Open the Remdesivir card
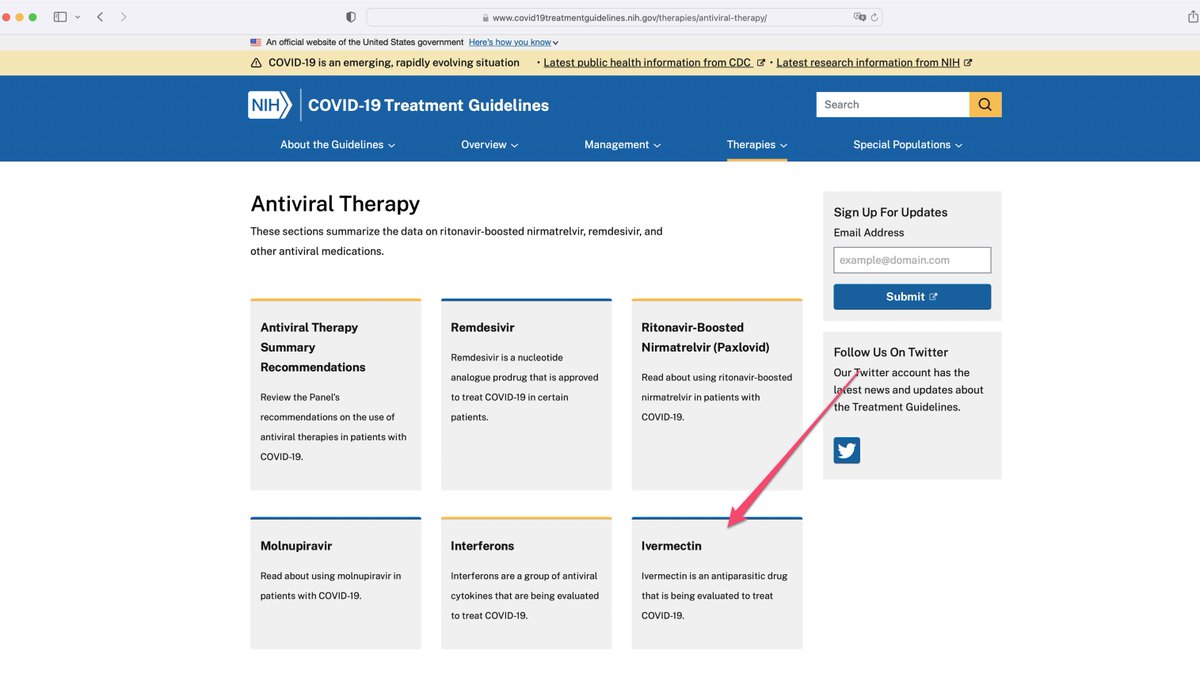The width and height of the screenshot is (1200, 674). (526, 394)
